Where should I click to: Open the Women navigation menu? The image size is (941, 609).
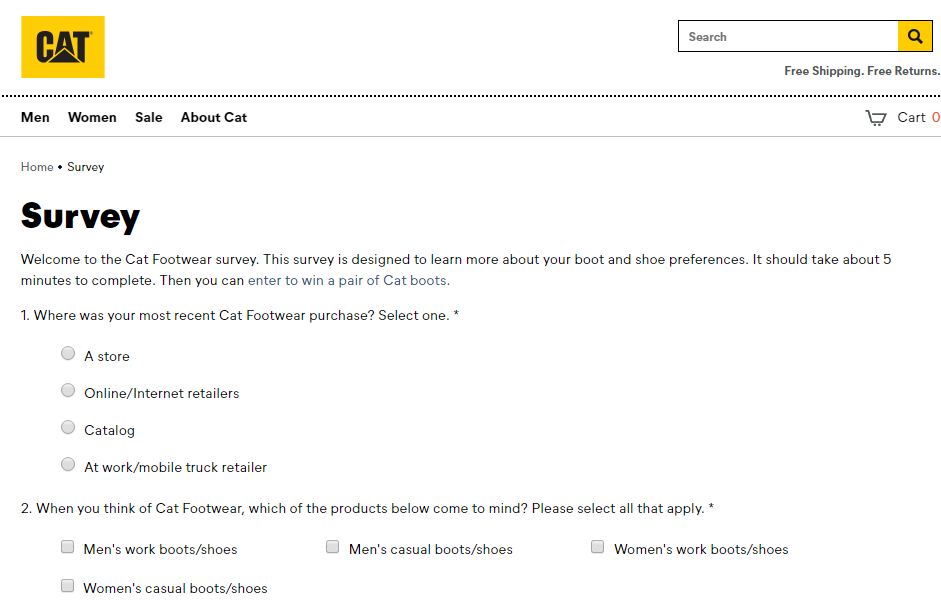coord(92,117)
